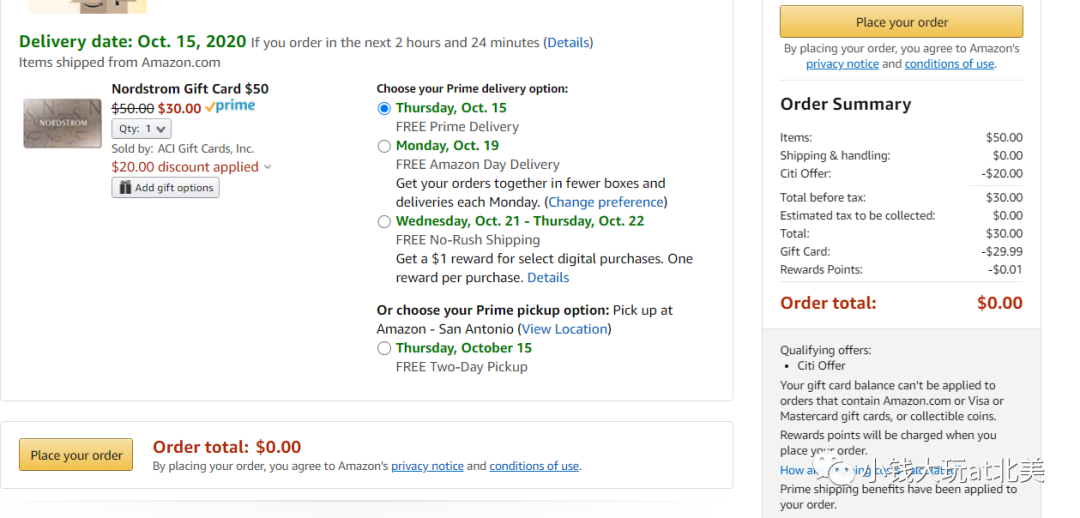Open privacy notice link in order summary
This screenshot has height=518, width=1080.
tap(842, 64)
